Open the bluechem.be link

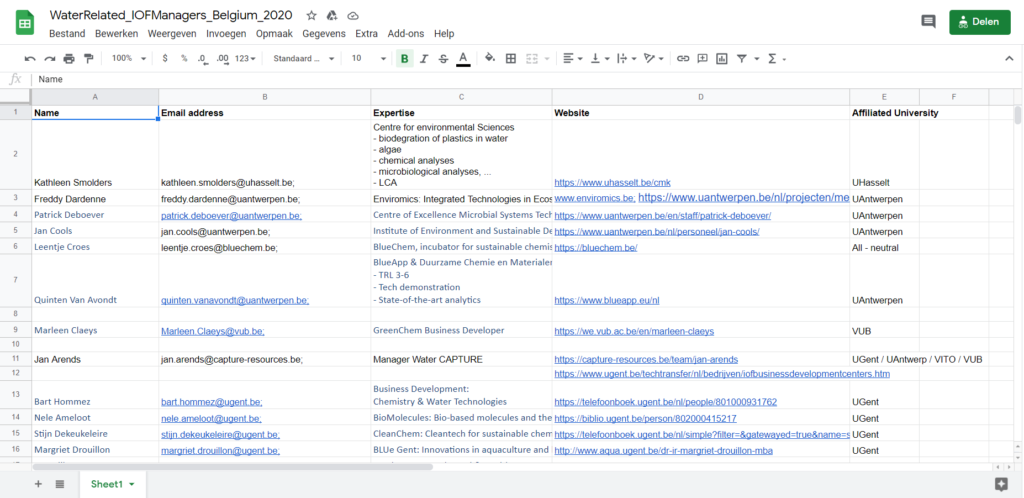[x=596, y=247]
